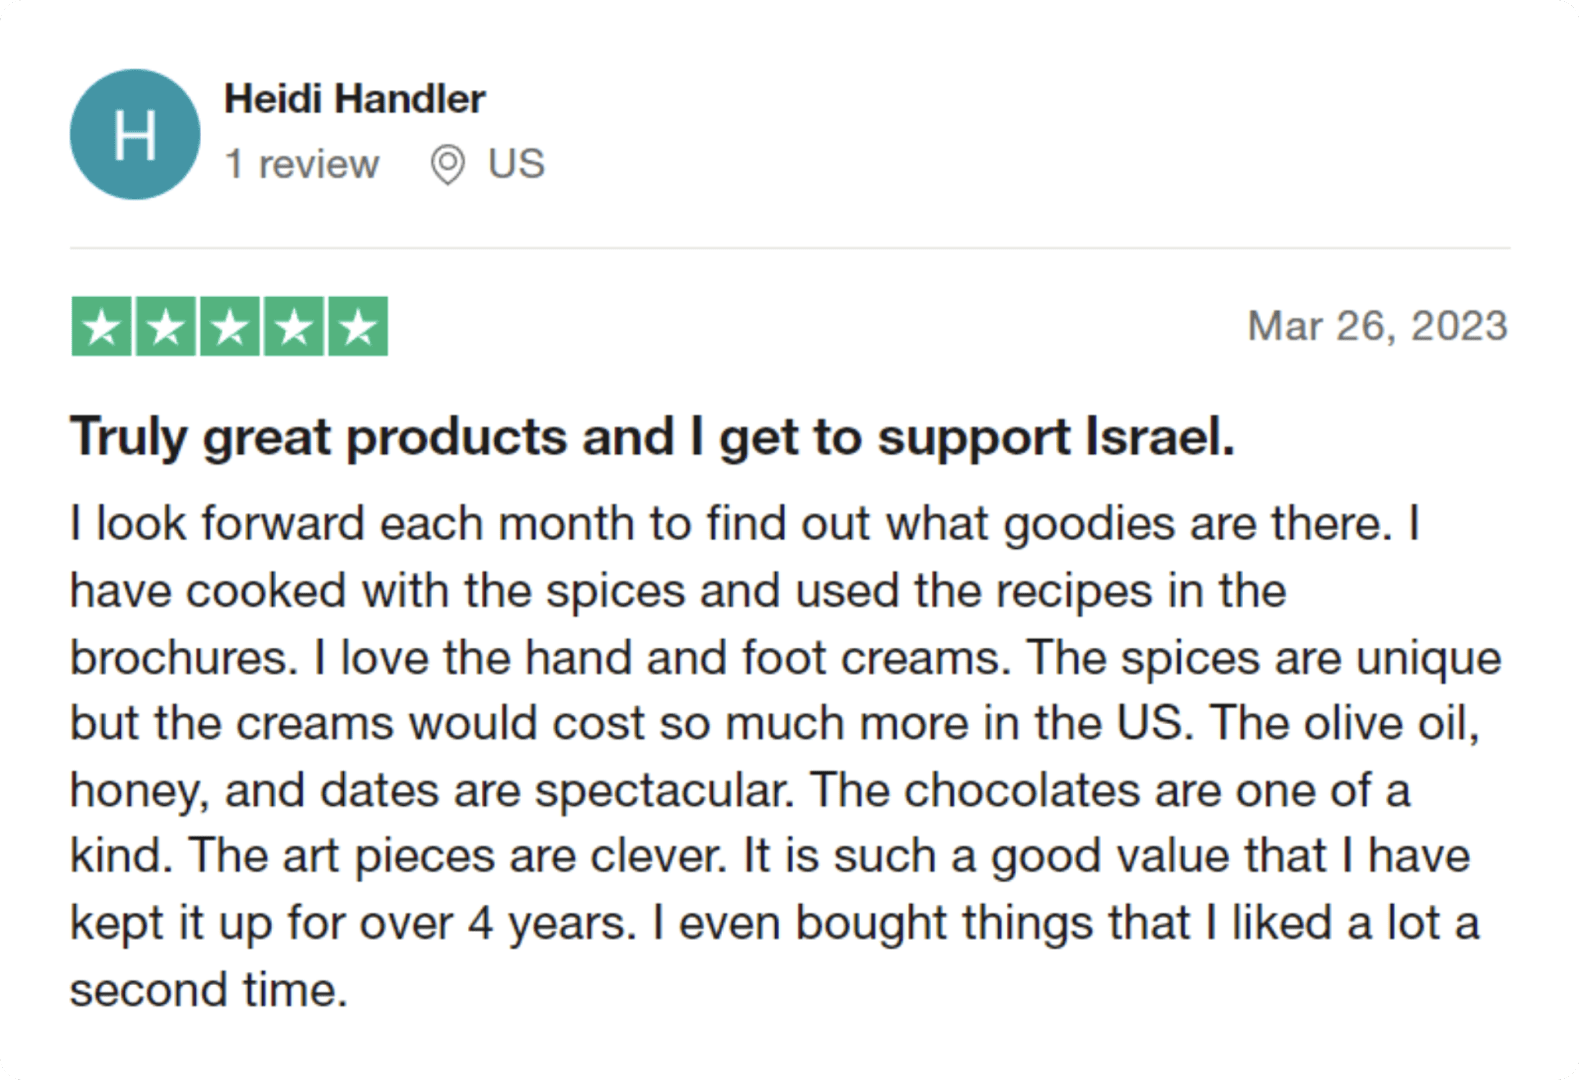
Task: Click the first green rating star
Action: (x=101, y=326)
